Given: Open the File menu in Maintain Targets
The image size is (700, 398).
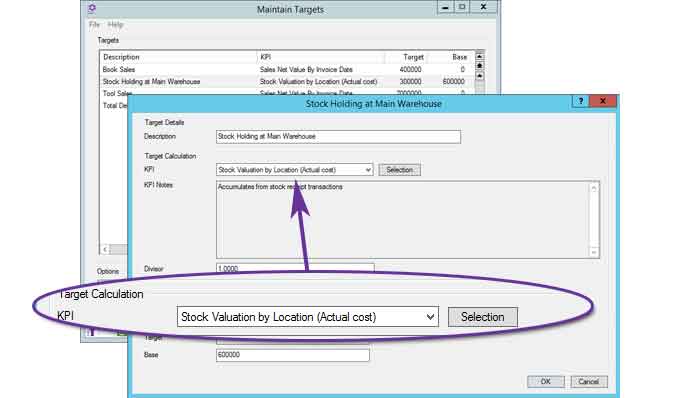Looking at the screenshot, I should (x=94, y=25).
